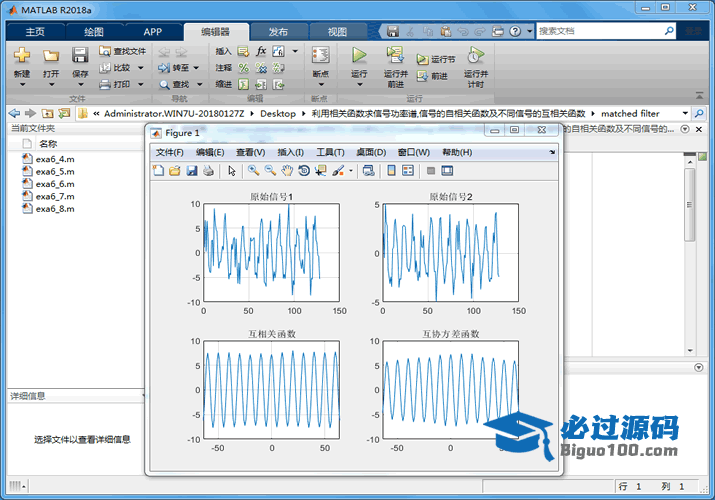
Task: Select exa6_6.m in the file list
Action: click(x=55, y=184)
